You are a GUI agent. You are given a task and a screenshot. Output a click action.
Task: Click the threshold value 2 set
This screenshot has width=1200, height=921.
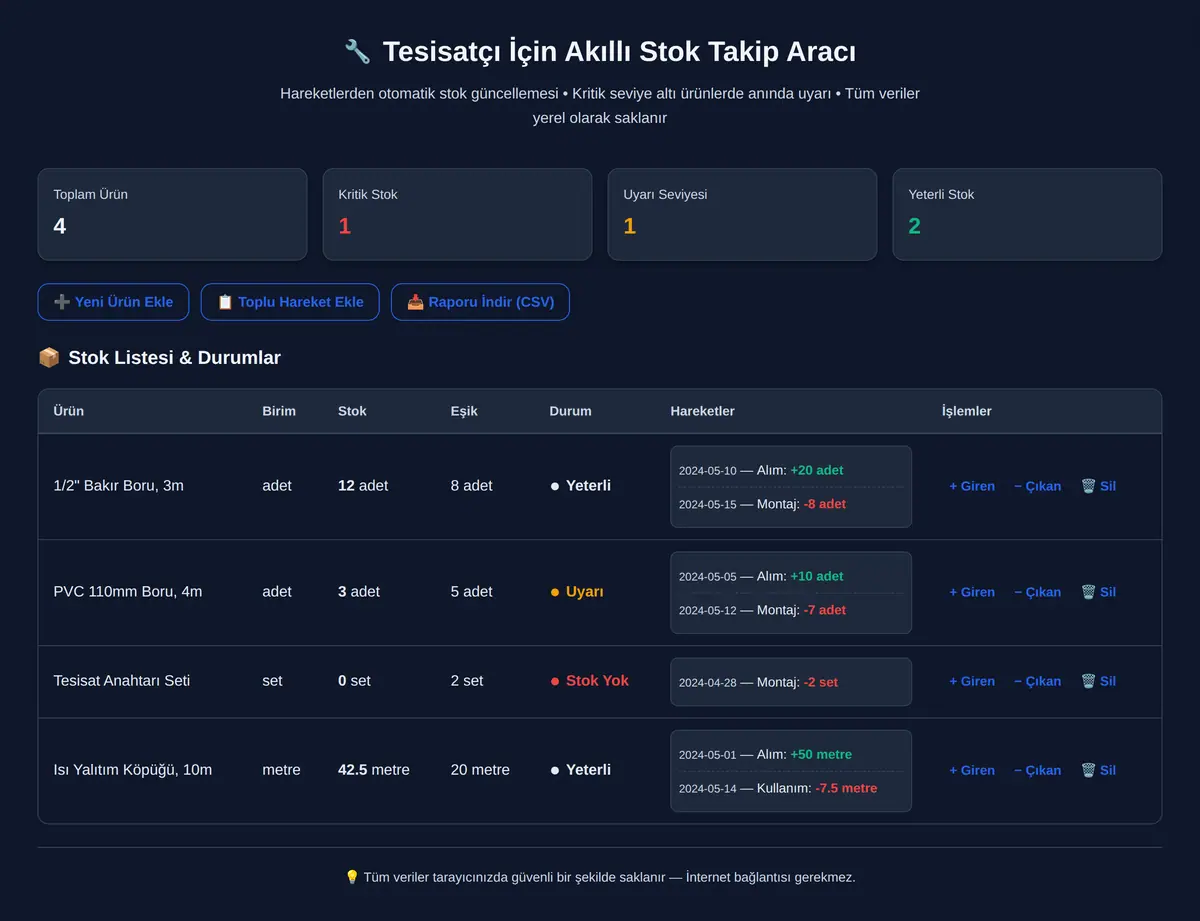point(467,681)
